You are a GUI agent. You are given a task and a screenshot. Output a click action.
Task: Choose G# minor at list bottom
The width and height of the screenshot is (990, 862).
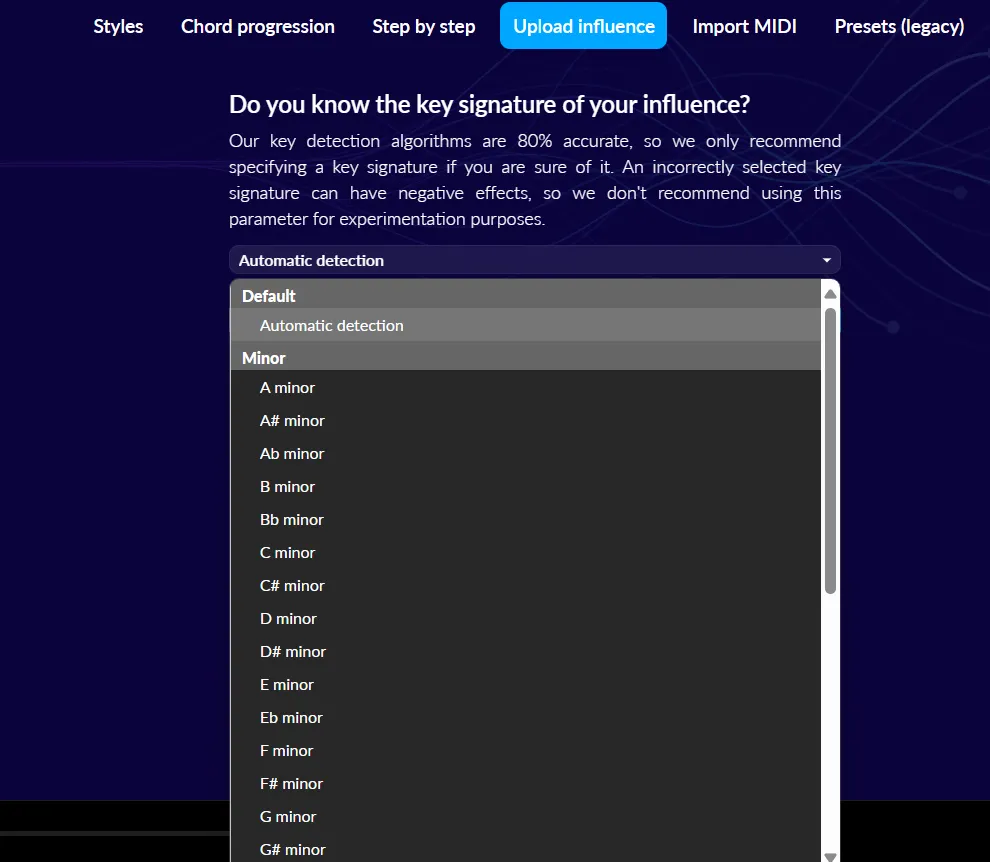click(x=292, y=849)
